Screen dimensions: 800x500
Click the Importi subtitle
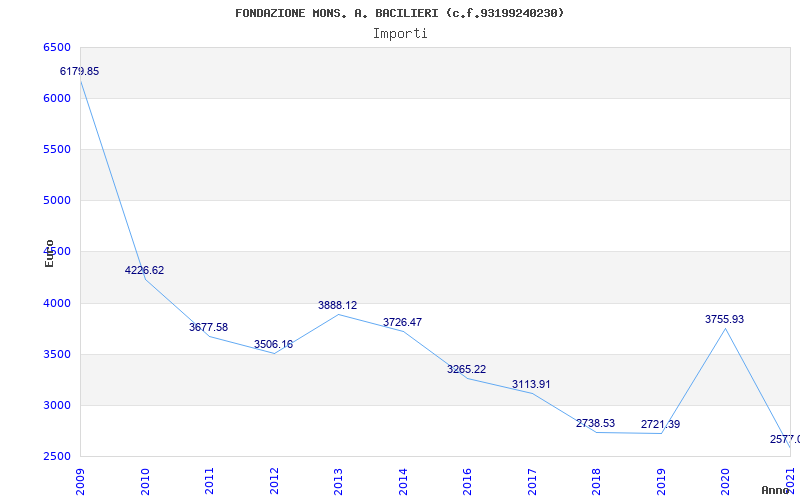(400, 34)
